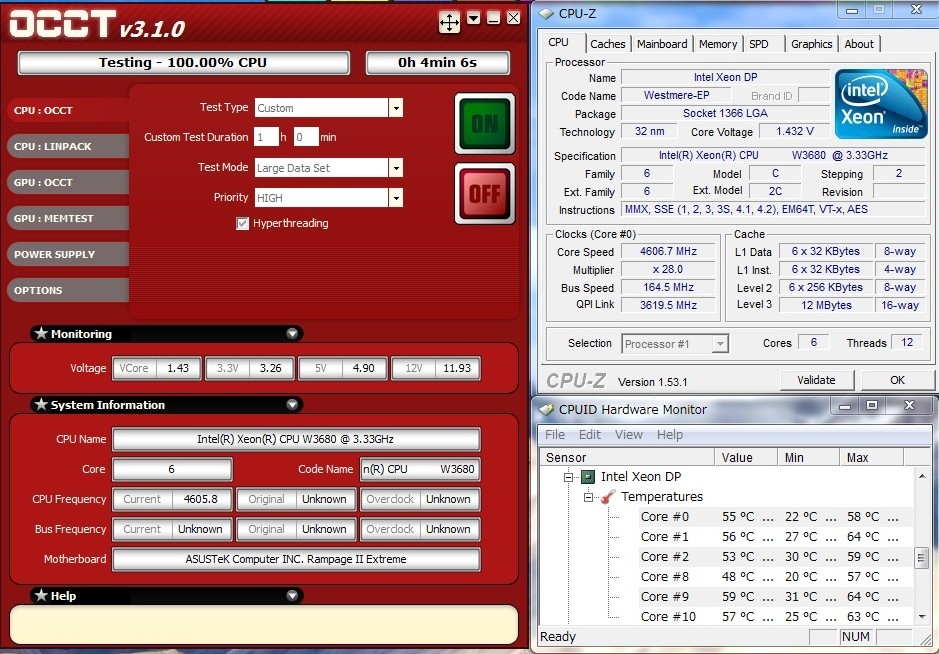The image size is (939, 654).
Task: Click the Custom Test Duration hours field
Action: pos(265,137)
